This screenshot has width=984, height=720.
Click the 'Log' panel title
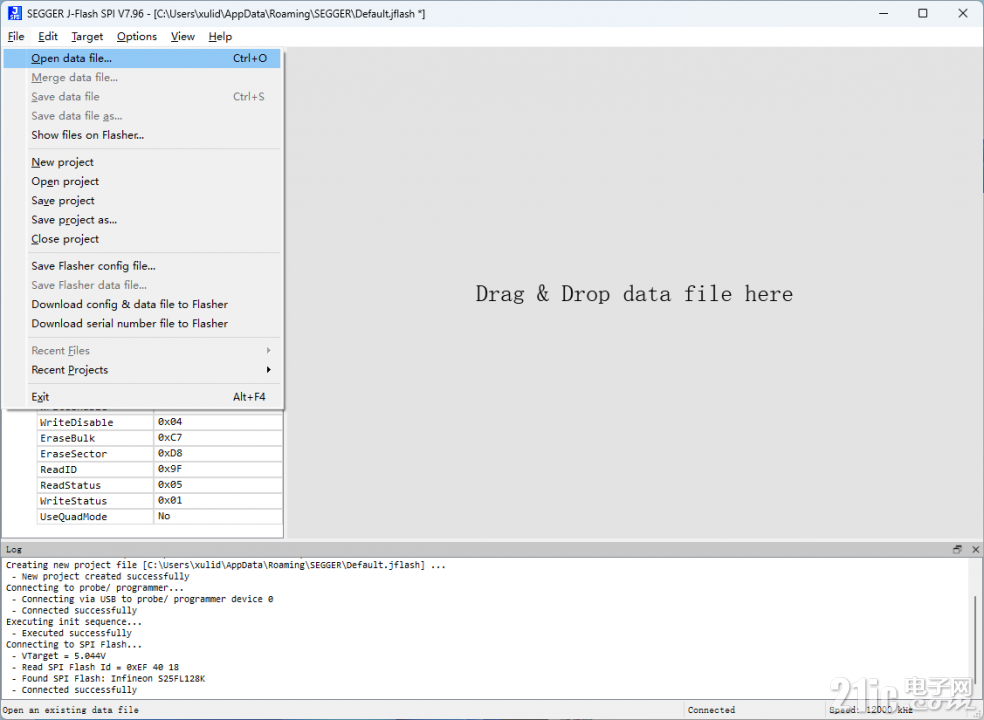(14, 549)
